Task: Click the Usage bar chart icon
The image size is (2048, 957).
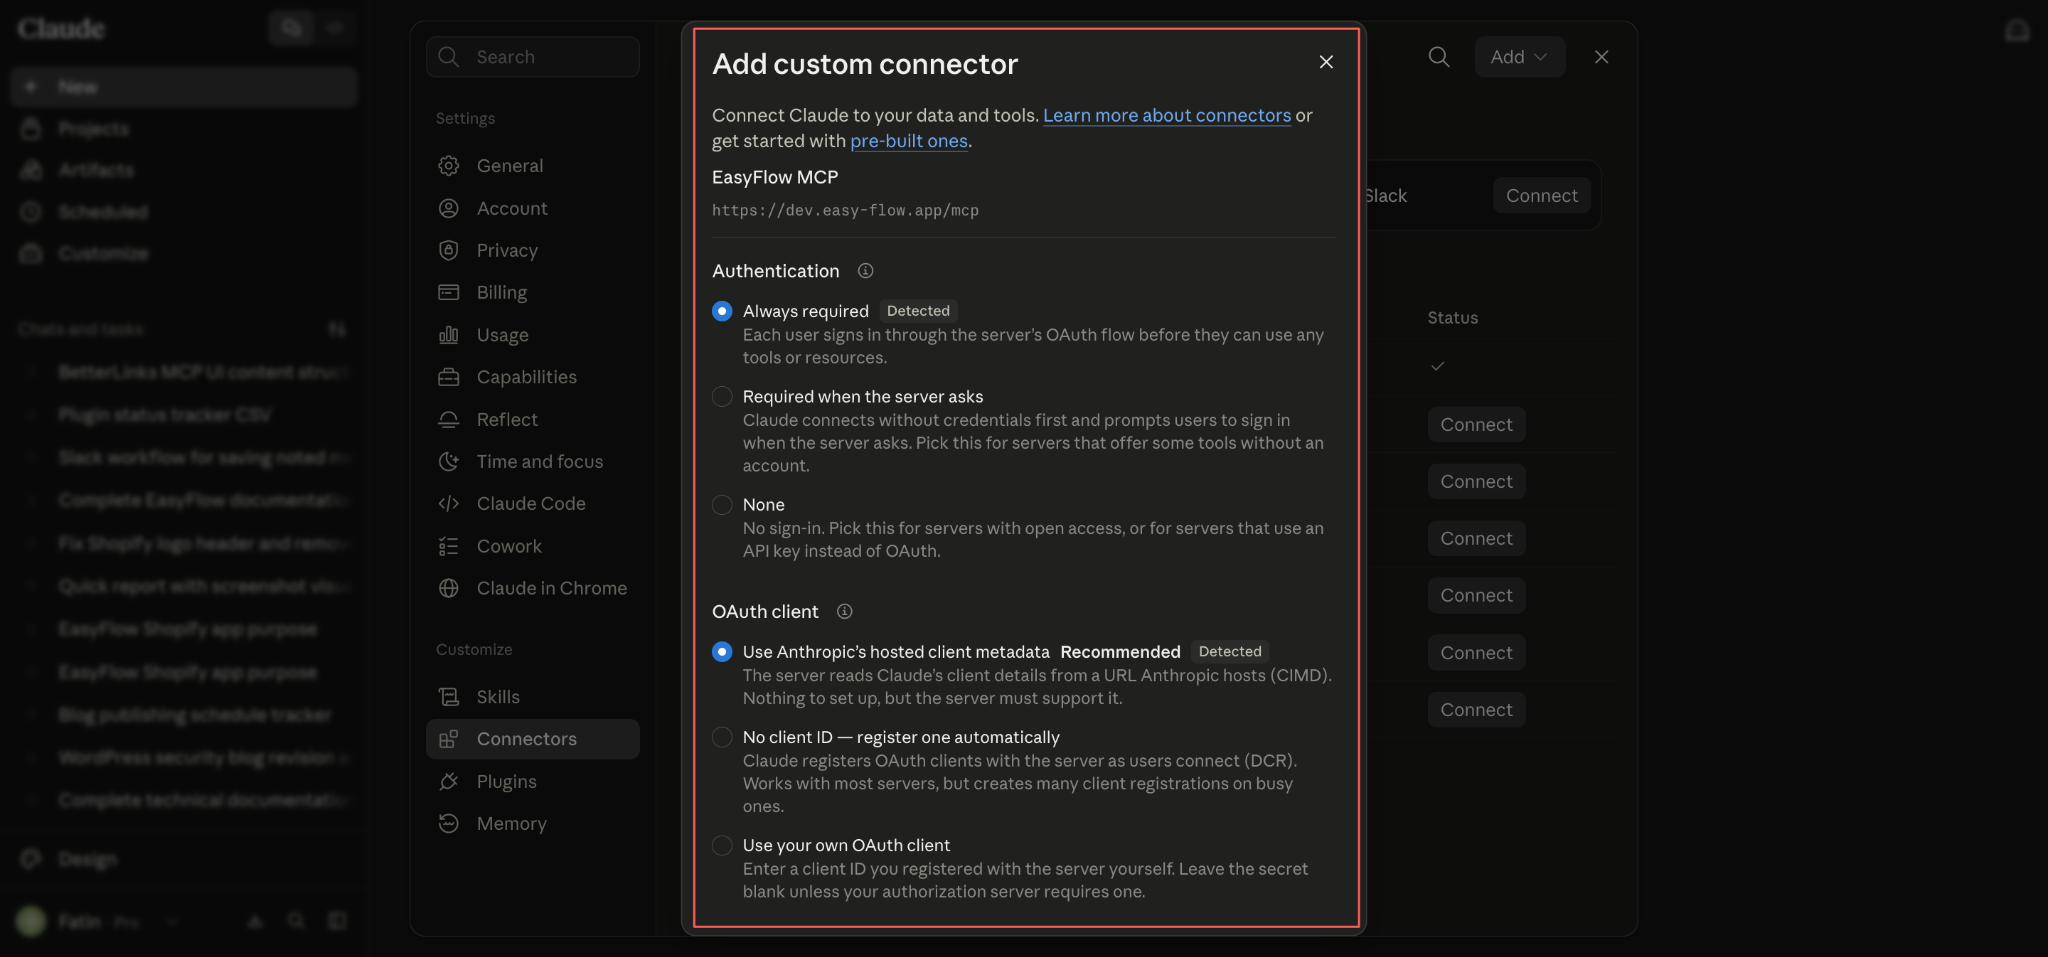Action: [x=449, y=335]
